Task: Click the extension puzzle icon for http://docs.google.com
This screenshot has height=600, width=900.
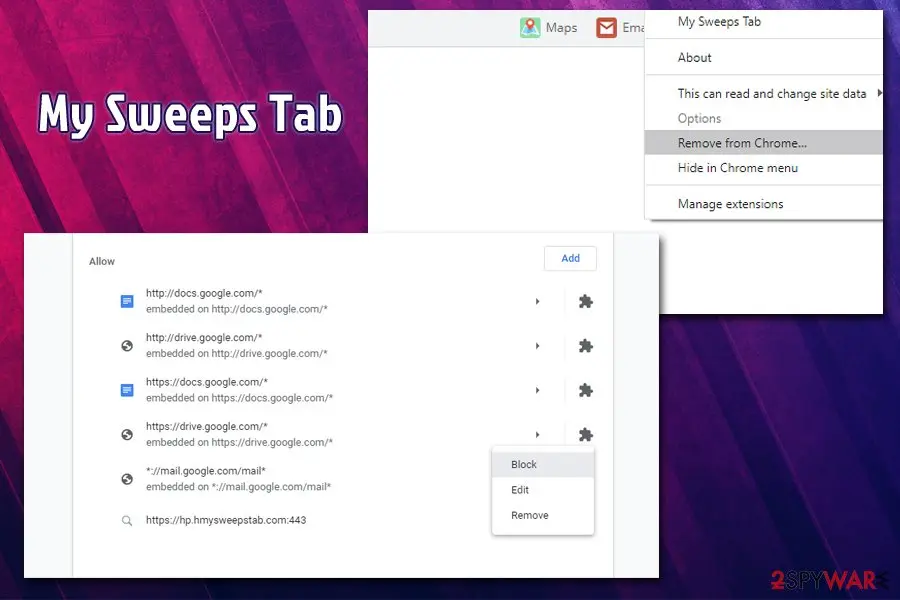Action: pos(585,301)
